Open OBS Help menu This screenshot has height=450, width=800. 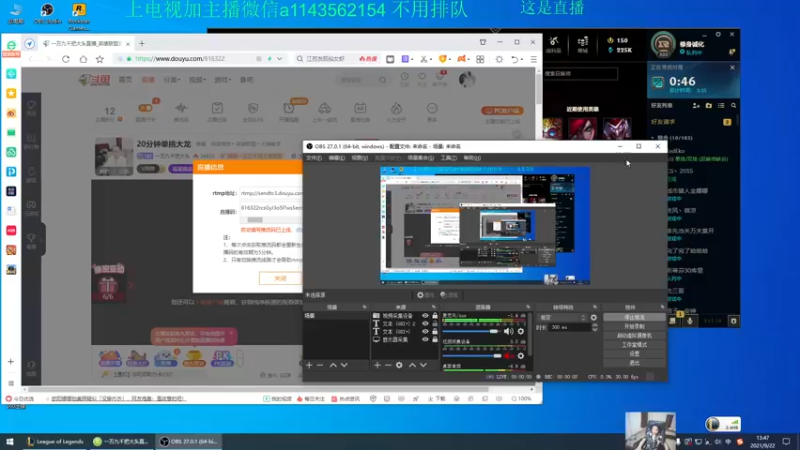(472, 158)
